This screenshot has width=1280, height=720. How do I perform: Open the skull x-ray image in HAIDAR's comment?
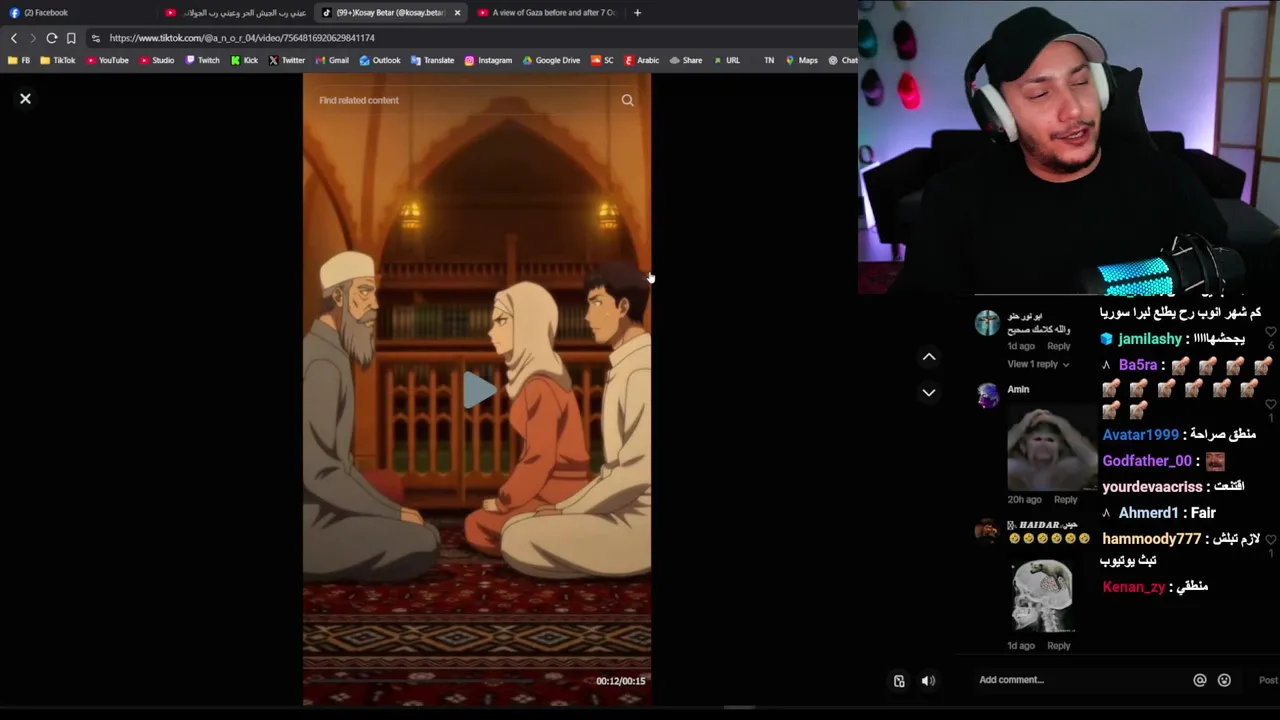coord(1042,595)
